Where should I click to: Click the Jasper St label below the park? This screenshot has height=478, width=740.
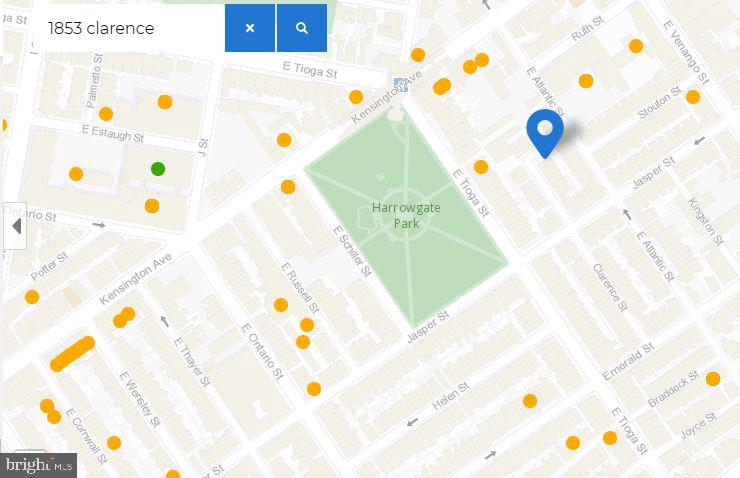click(x=427, y=328)
